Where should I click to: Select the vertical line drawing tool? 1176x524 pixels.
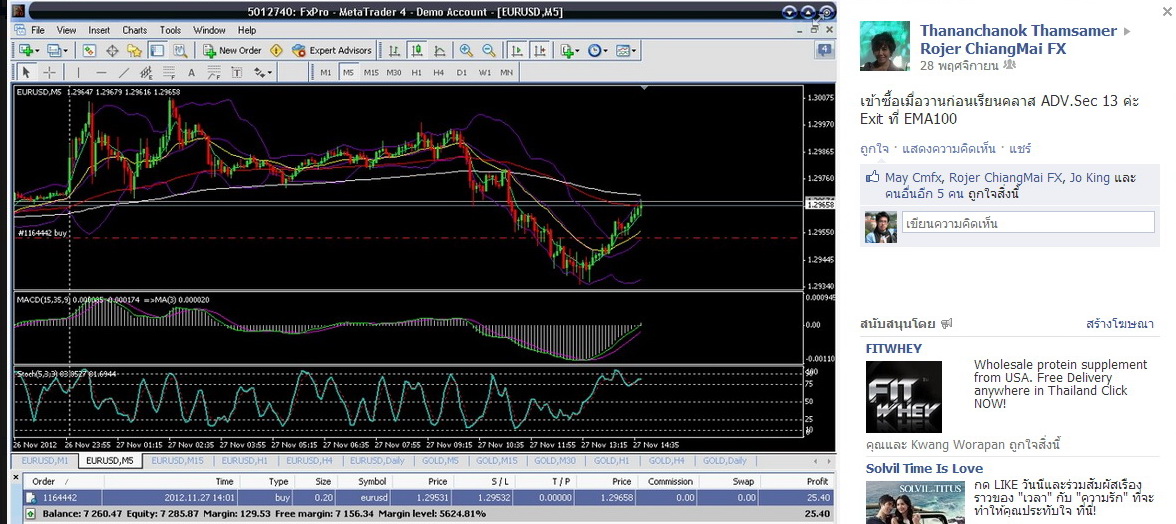[78, 73]
